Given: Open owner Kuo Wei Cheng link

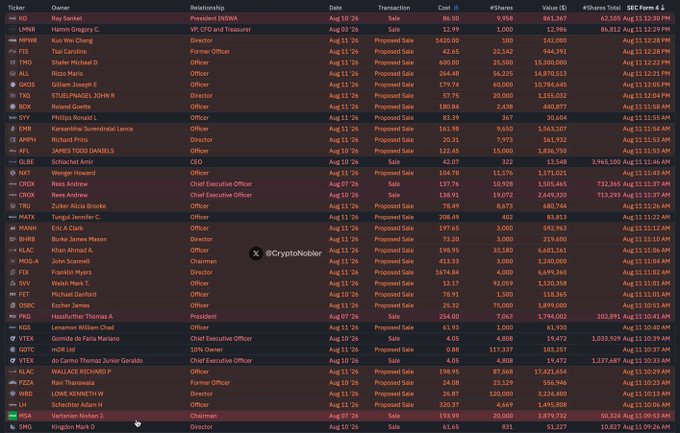Looking at the screenshot, I should pos(72,40).
